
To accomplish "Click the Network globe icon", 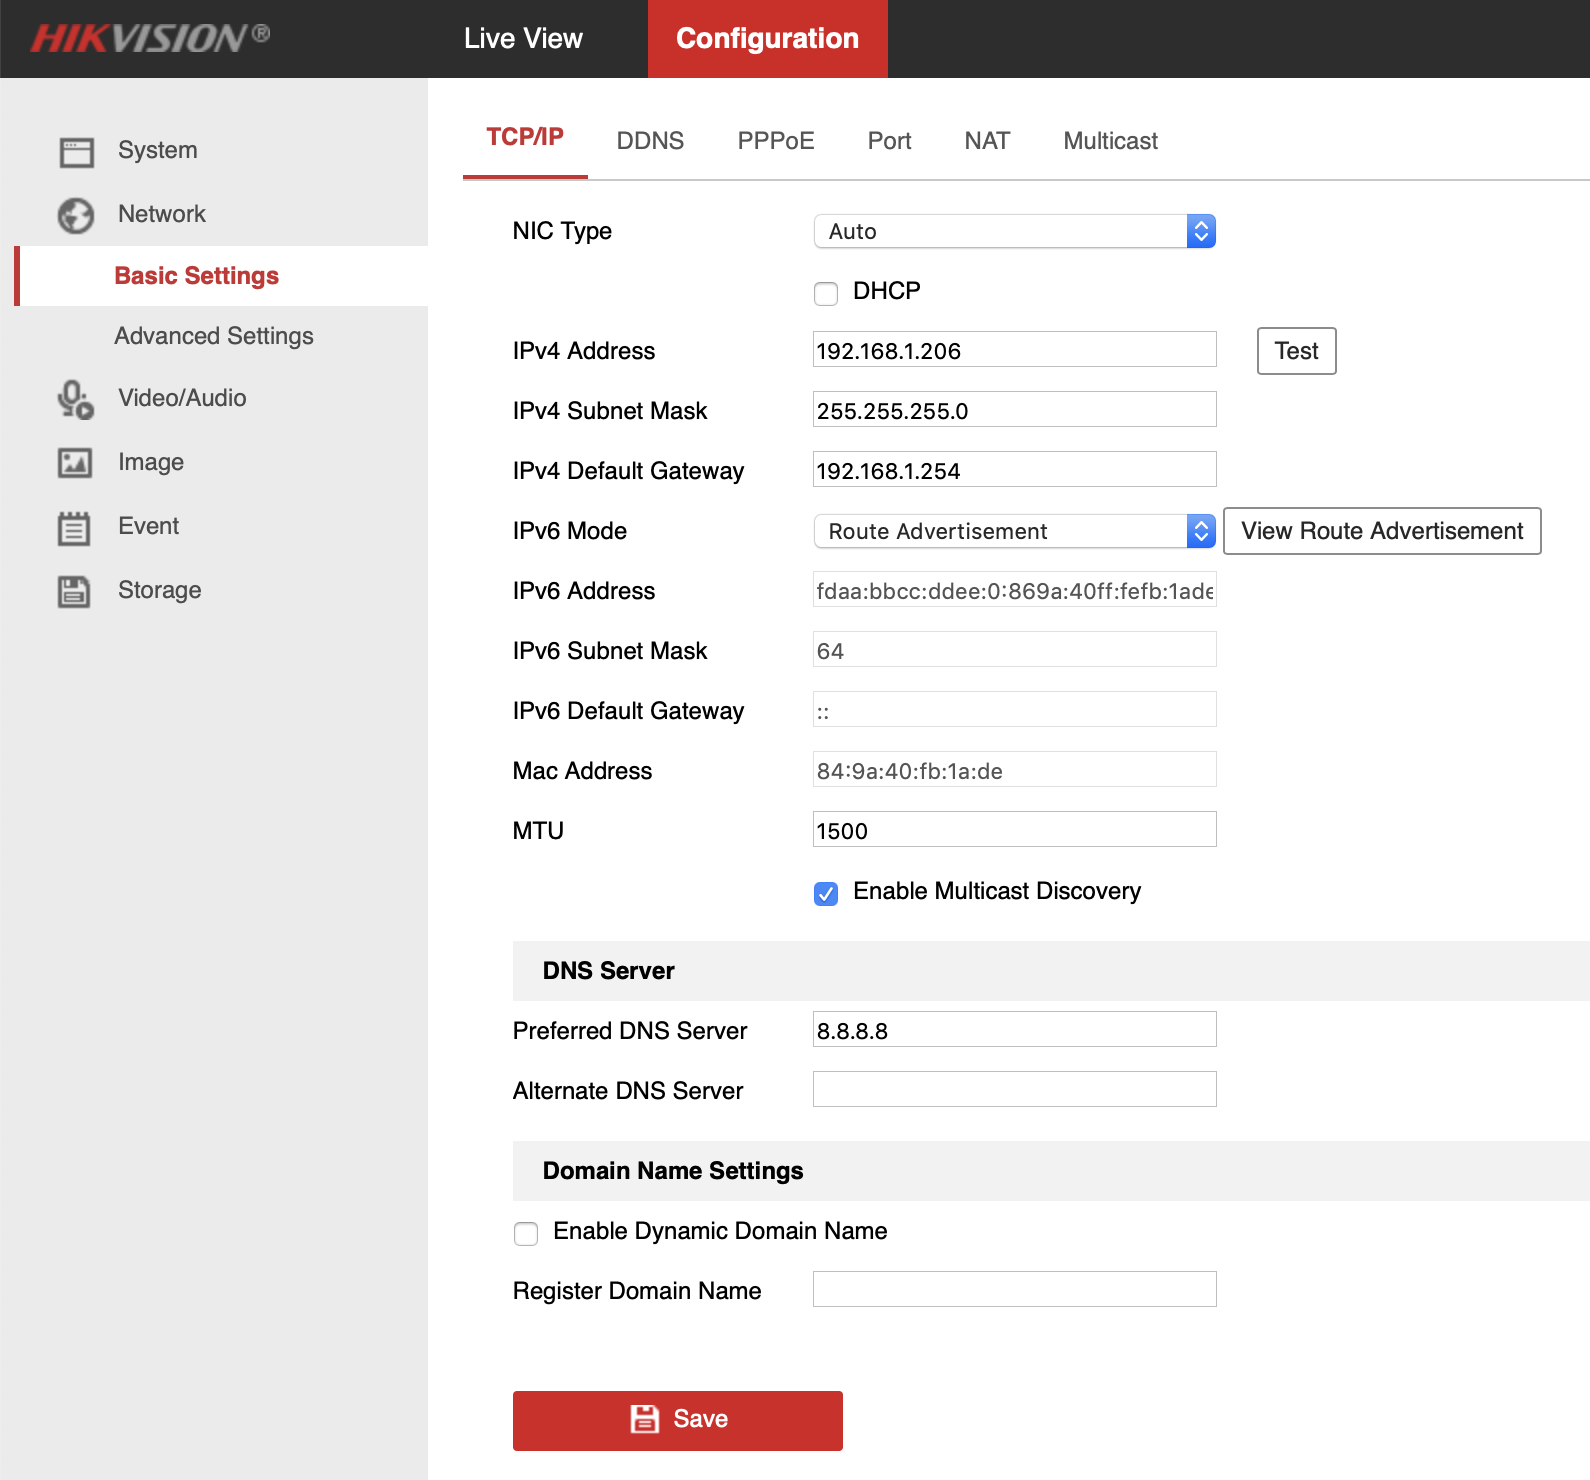I will [76, 215].
